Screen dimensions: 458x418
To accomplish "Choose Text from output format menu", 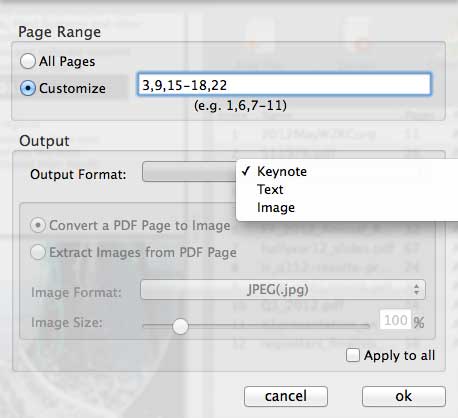I will (x=270, y=189).
